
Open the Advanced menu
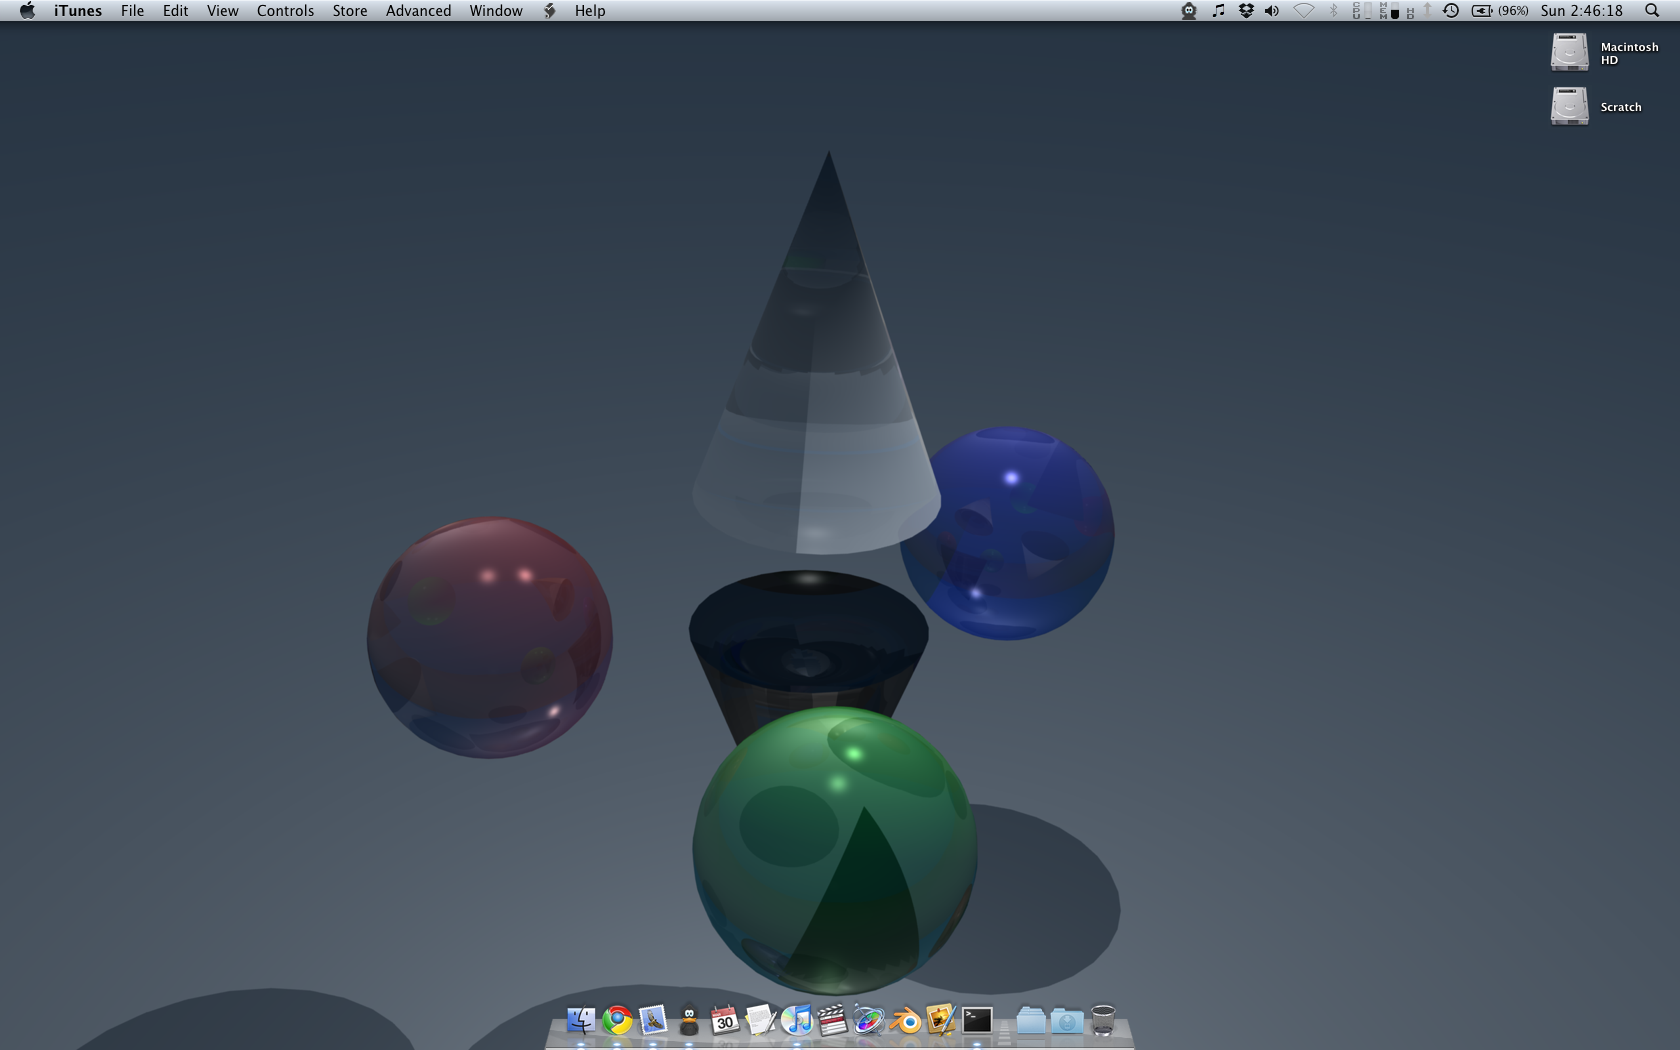point(418,11)
